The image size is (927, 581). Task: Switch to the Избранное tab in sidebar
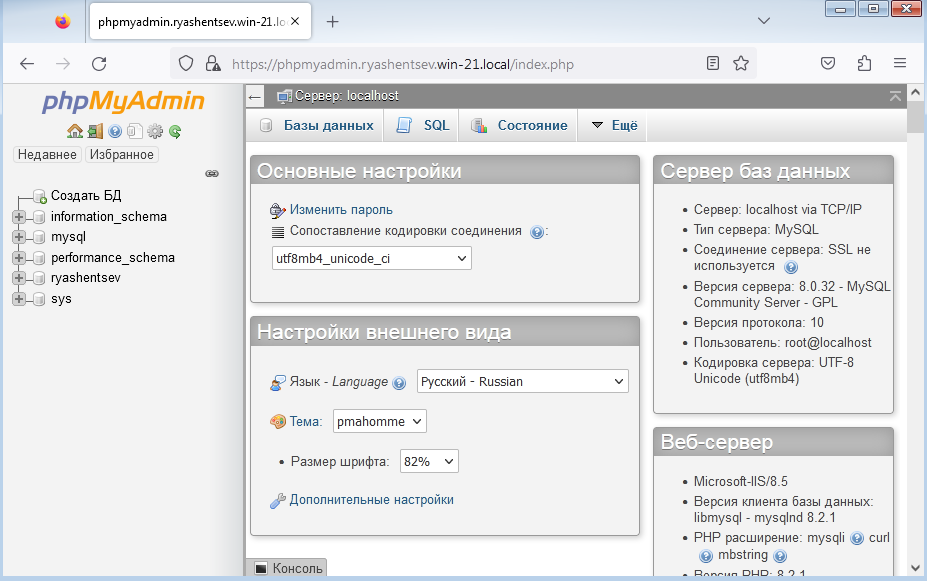click(x=122, y=154)
